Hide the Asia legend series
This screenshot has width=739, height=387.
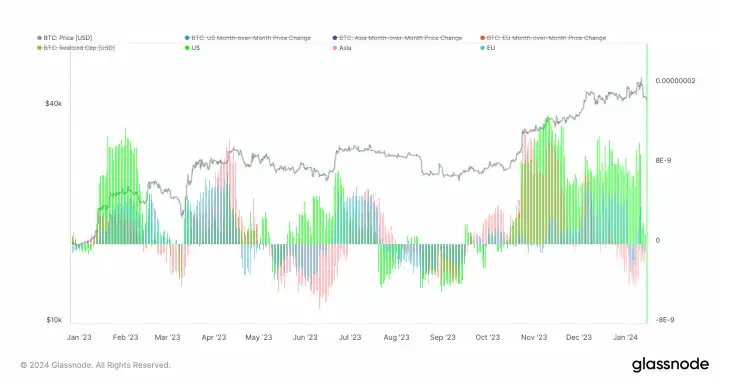342,48
